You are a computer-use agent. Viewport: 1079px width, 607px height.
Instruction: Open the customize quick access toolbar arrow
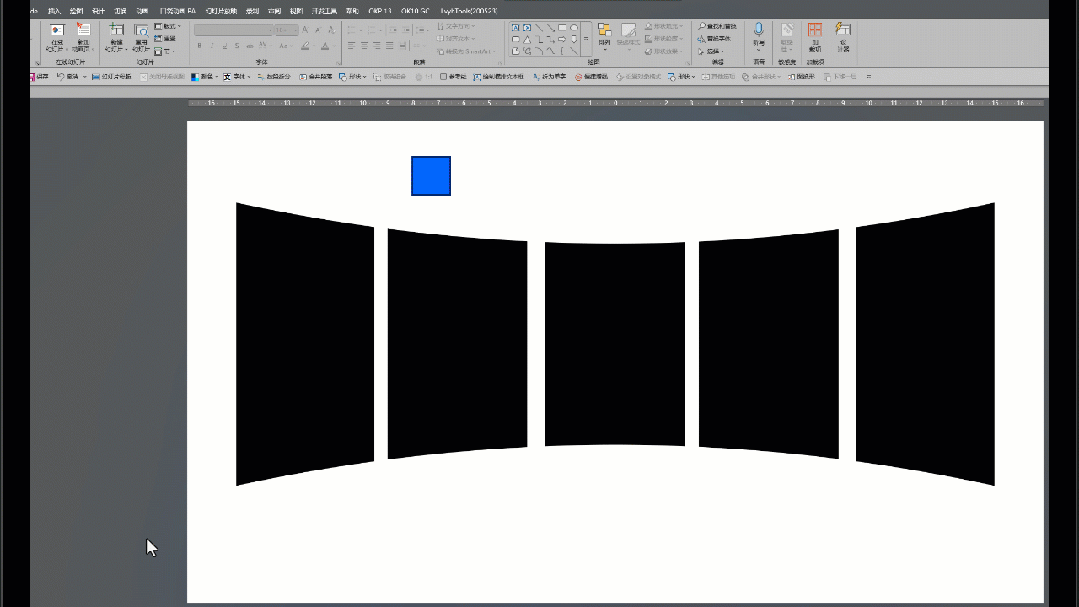click(869, 76)
